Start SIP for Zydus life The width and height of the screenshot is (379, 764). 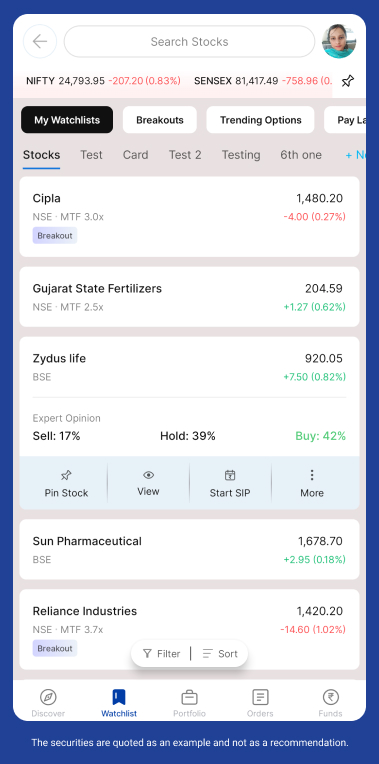(230, 483)
